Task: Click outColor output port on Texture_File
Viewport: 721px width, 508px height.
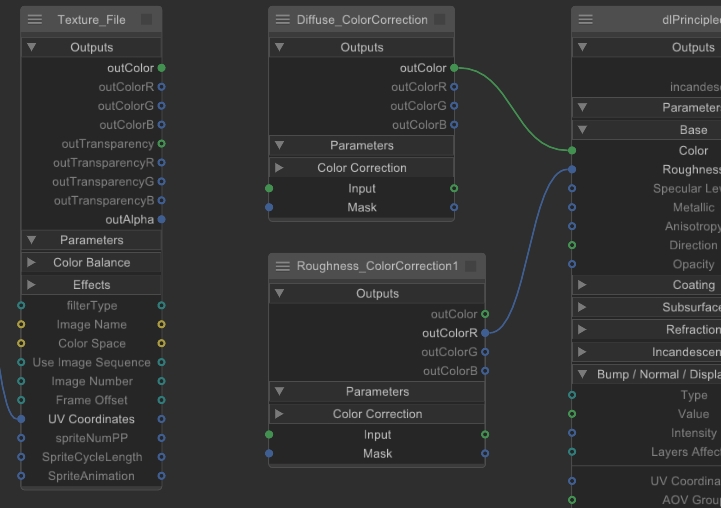Action: (x=162, y=68)
